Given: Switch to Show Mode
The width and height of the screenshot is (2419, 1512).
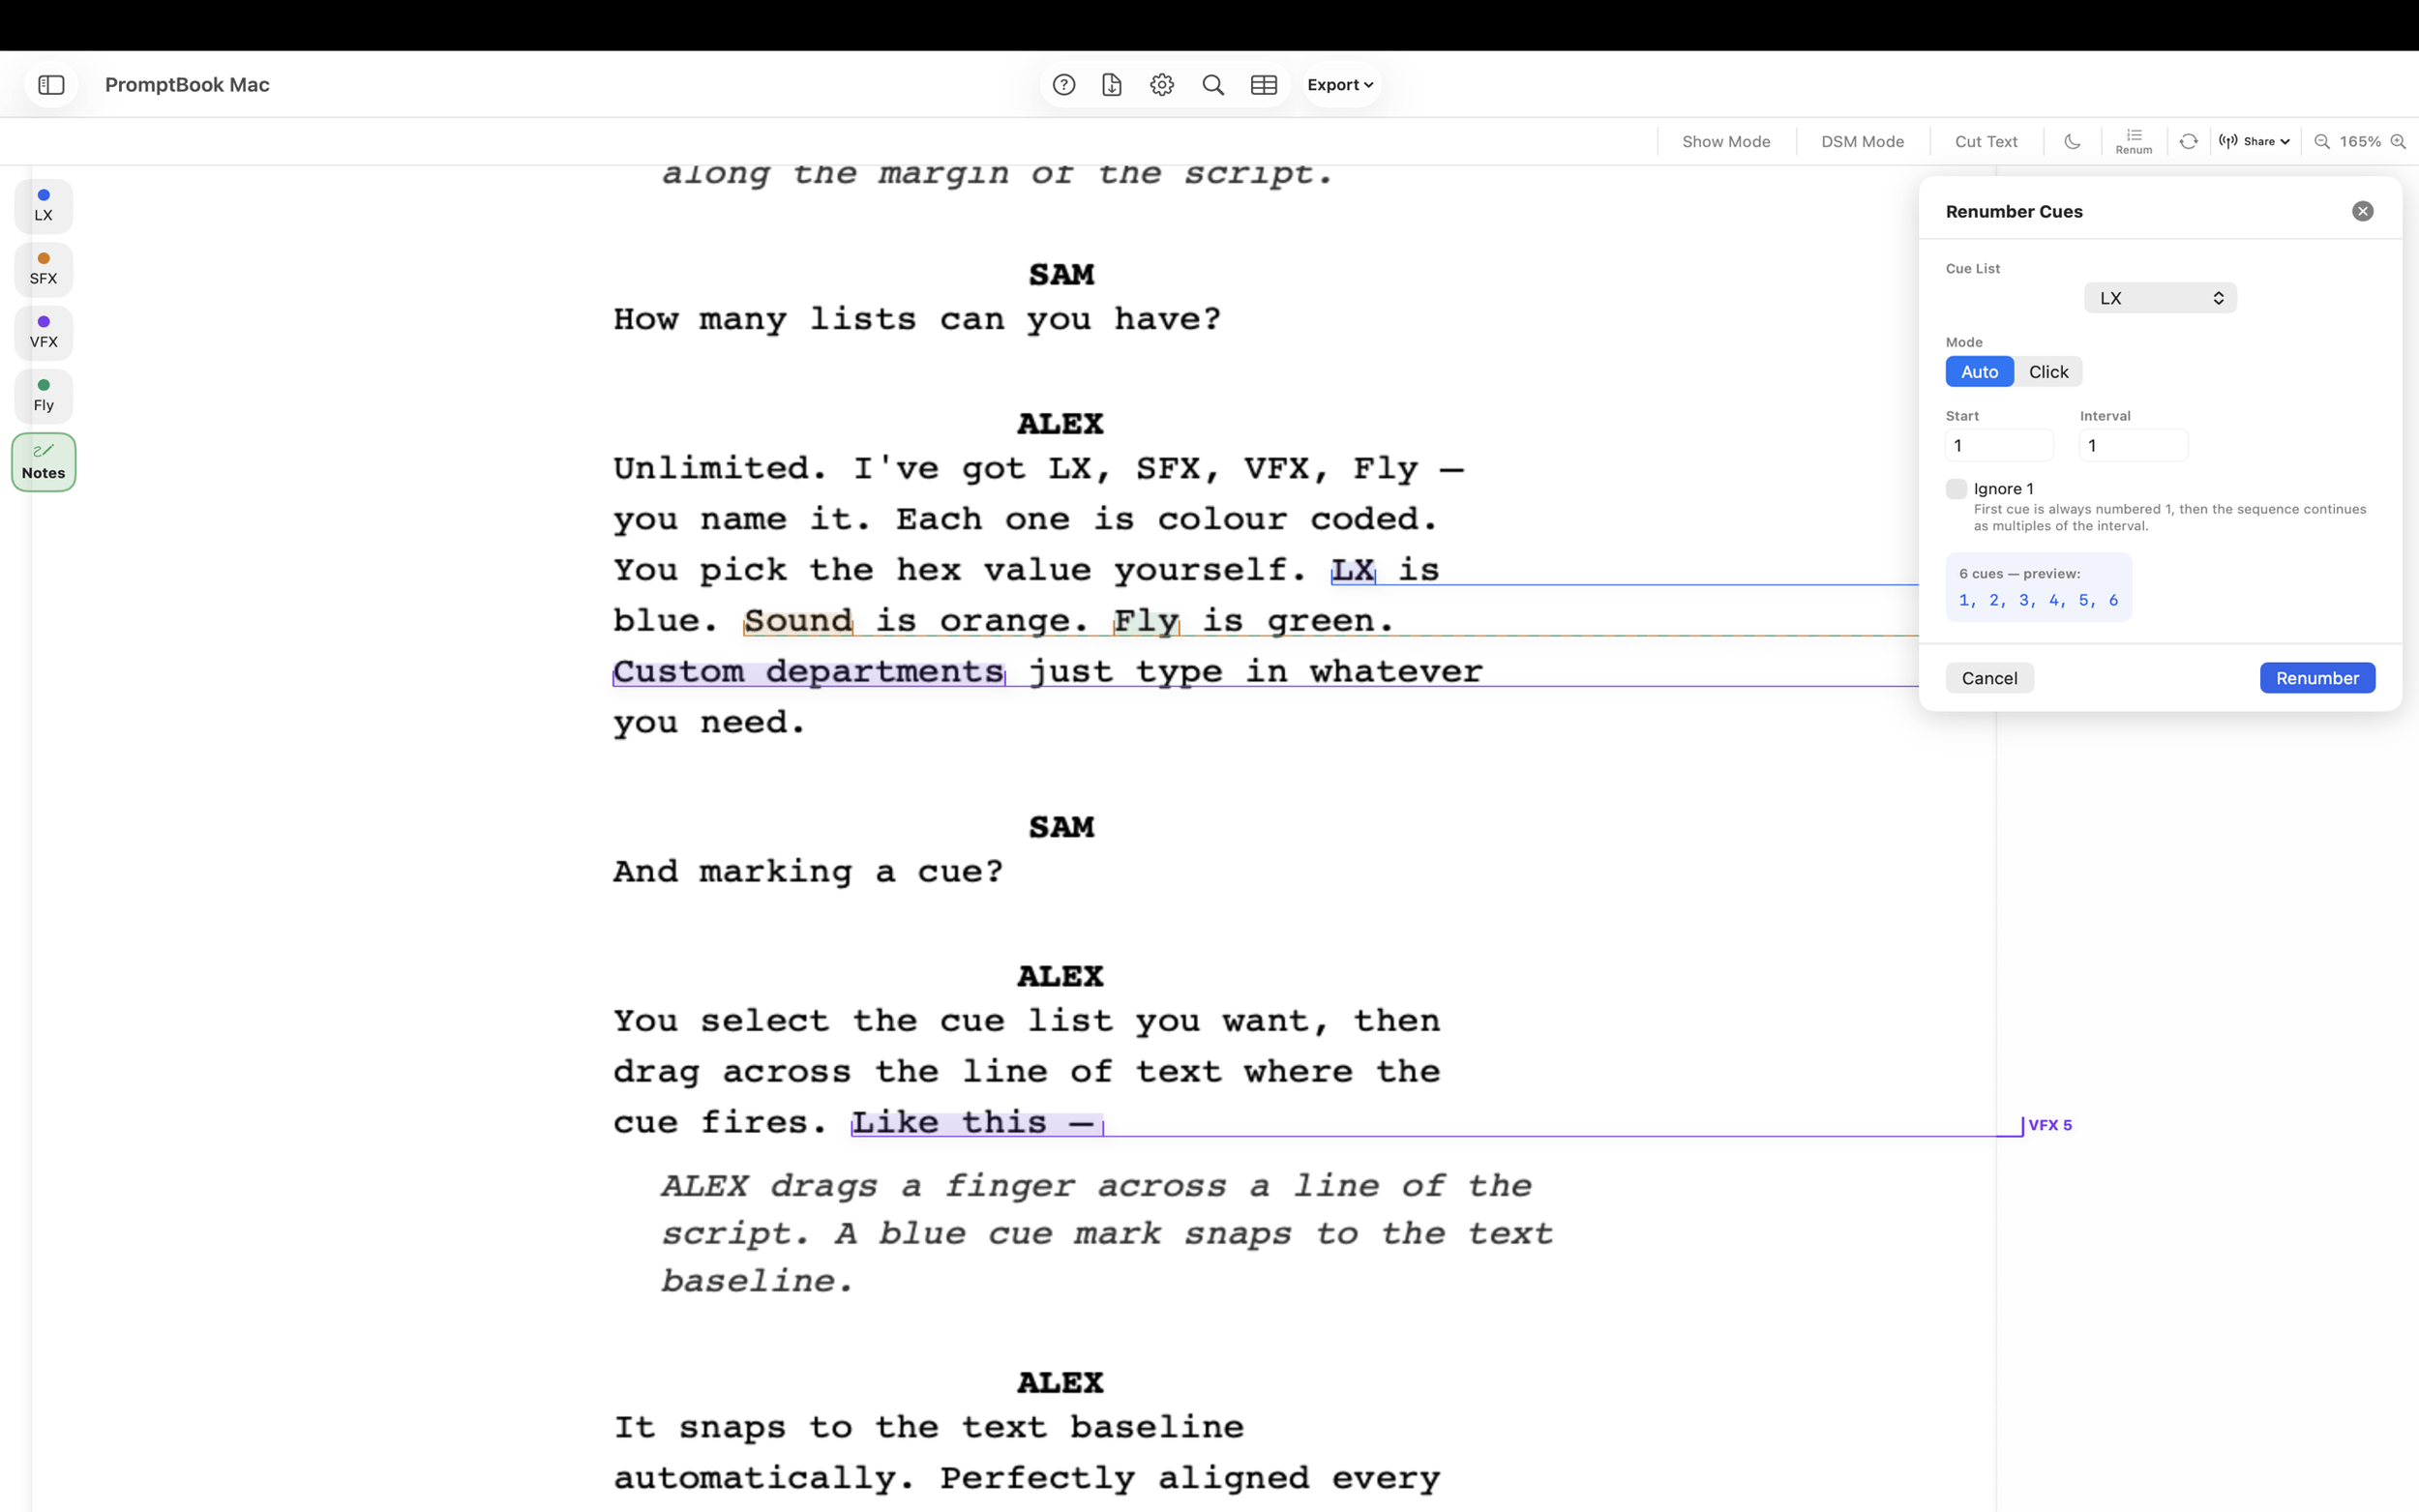Looking at the screenshot, I should (1726, 141).
